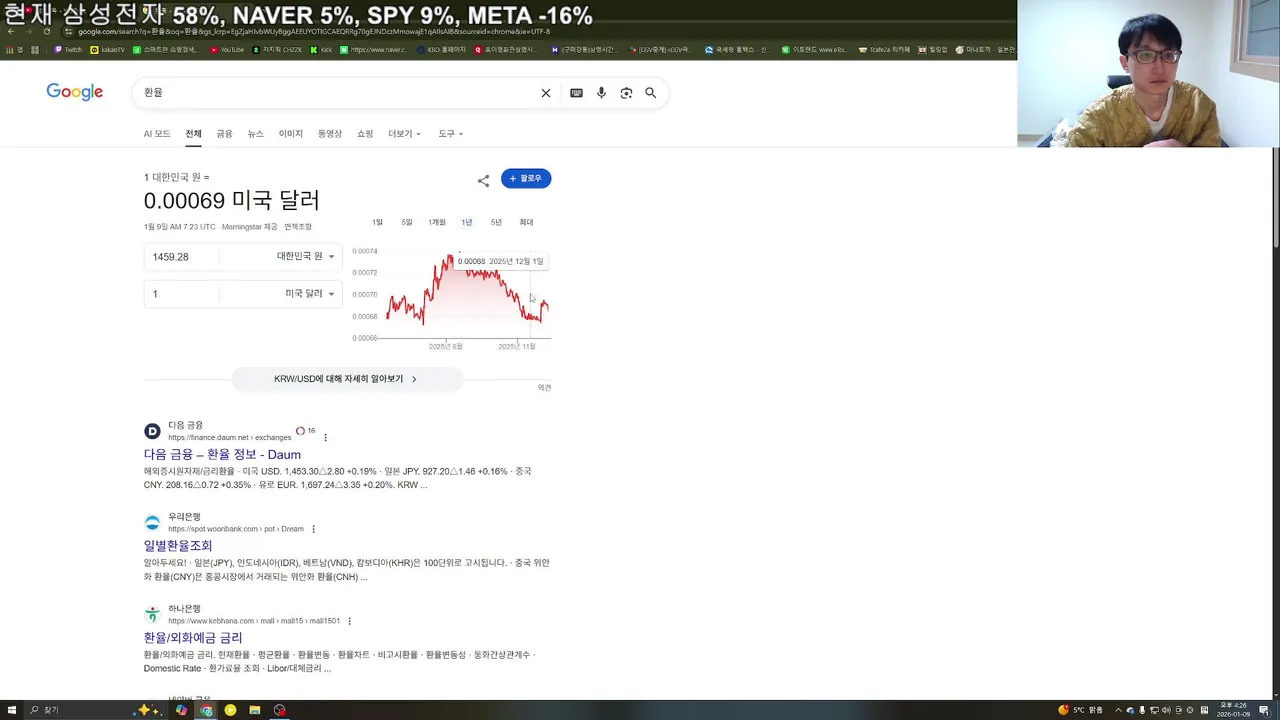Image resolution: width=1280 pixels, height=720 pixels.
Task: Click the 팔로우 follow button
Action: (526, 178)
